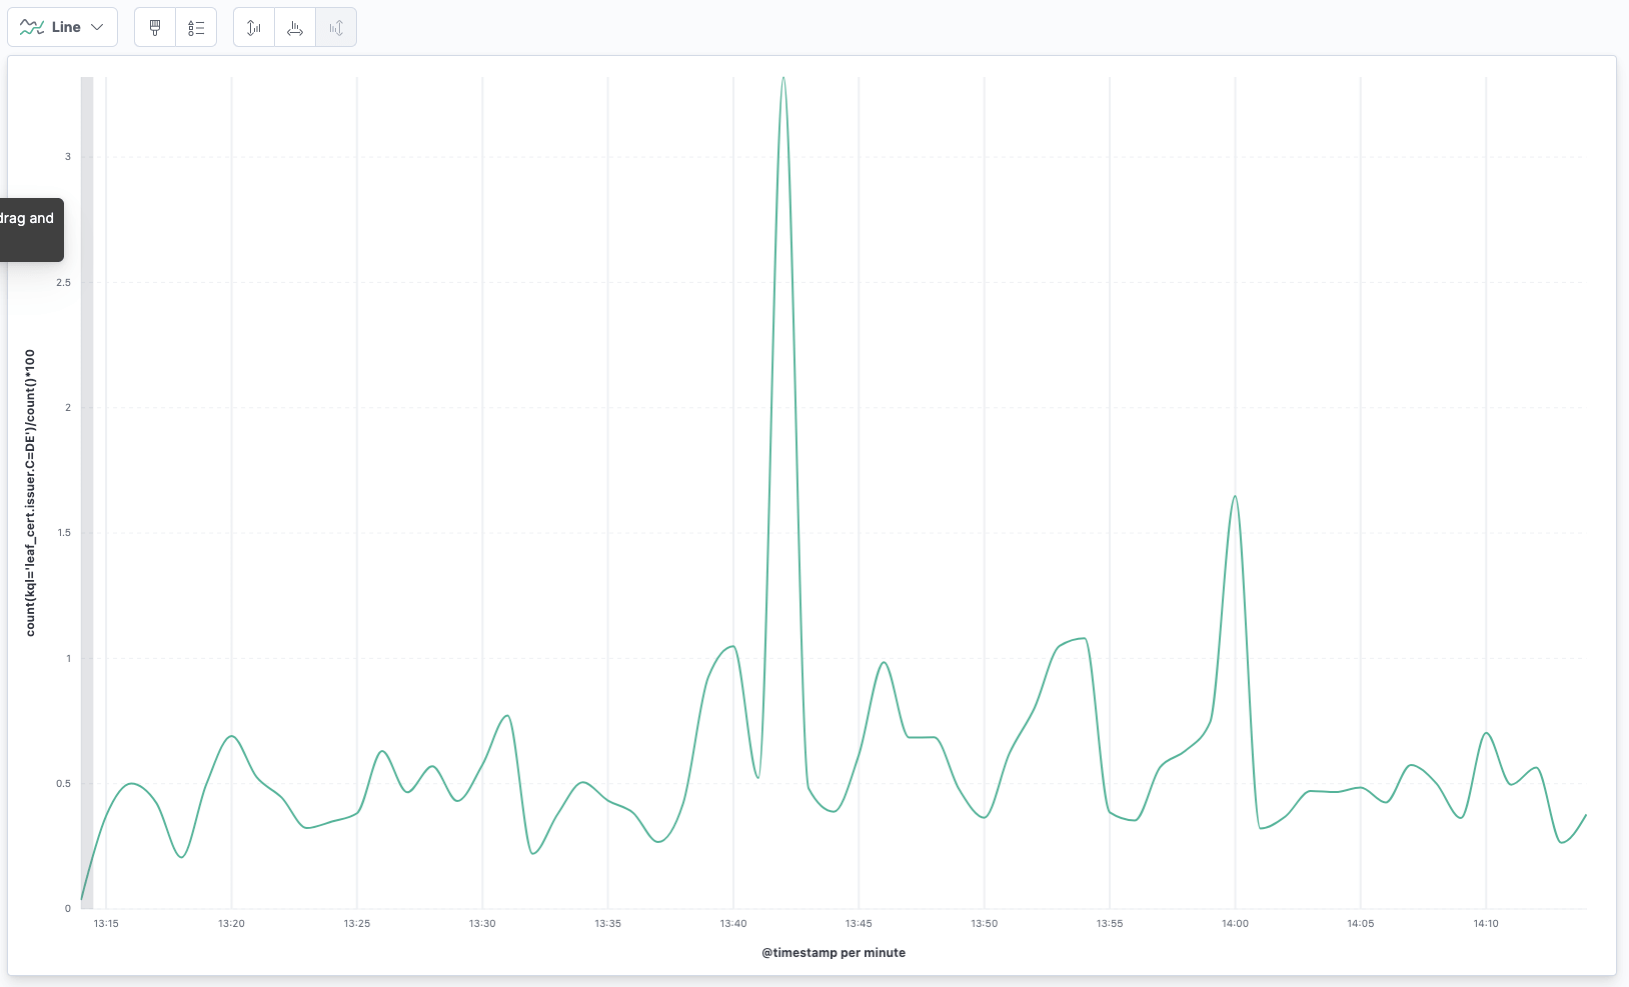Open left axis settings icon
The image size is (1629, 987).
[254, 27]
